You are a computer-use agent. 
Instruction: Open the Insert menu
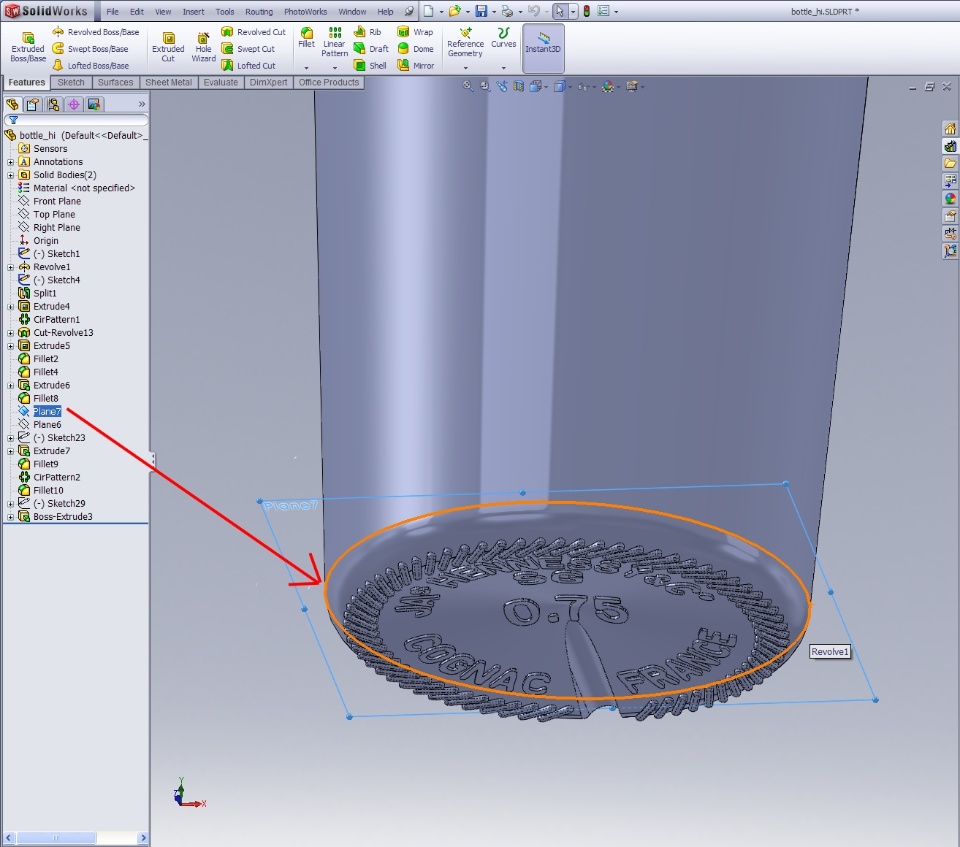click(193, 12)
